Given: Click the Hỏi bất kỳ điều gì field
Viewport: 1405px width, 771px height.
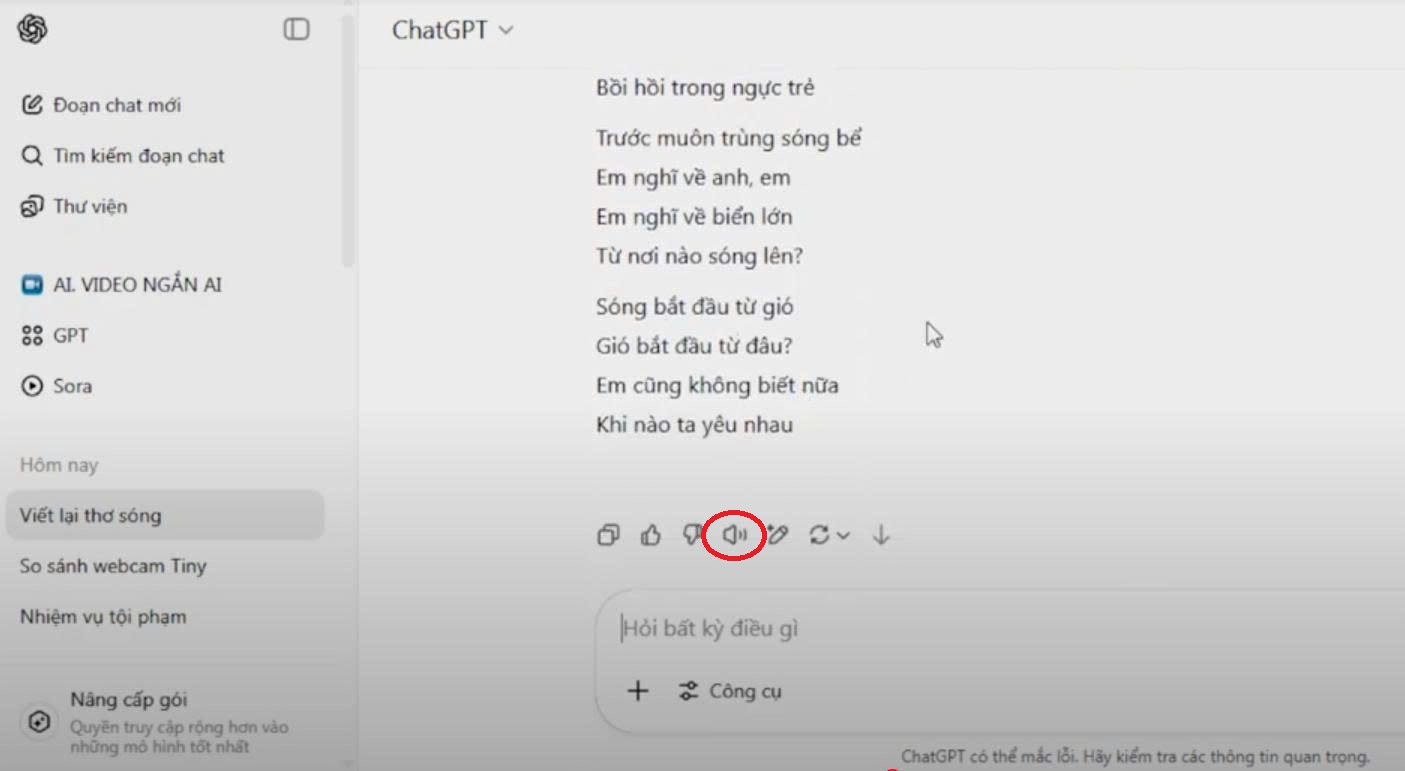Looking at the screenshot, I should pos(1000,629).
